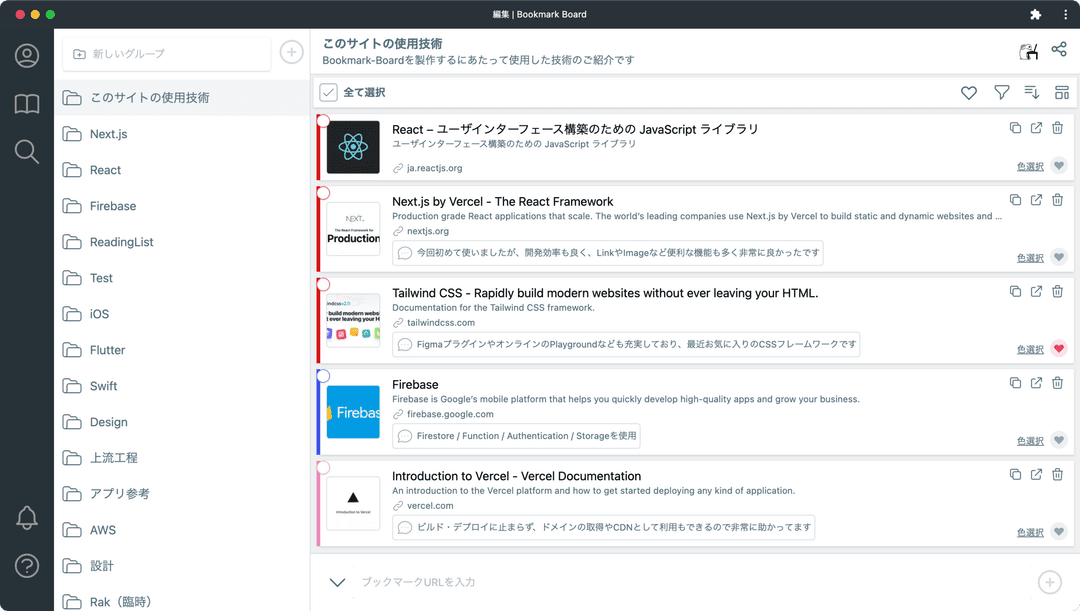Select the Firebase bookmark's circle checkbox
This screenshot has width=1080, height=611.
tap(323, 376)
